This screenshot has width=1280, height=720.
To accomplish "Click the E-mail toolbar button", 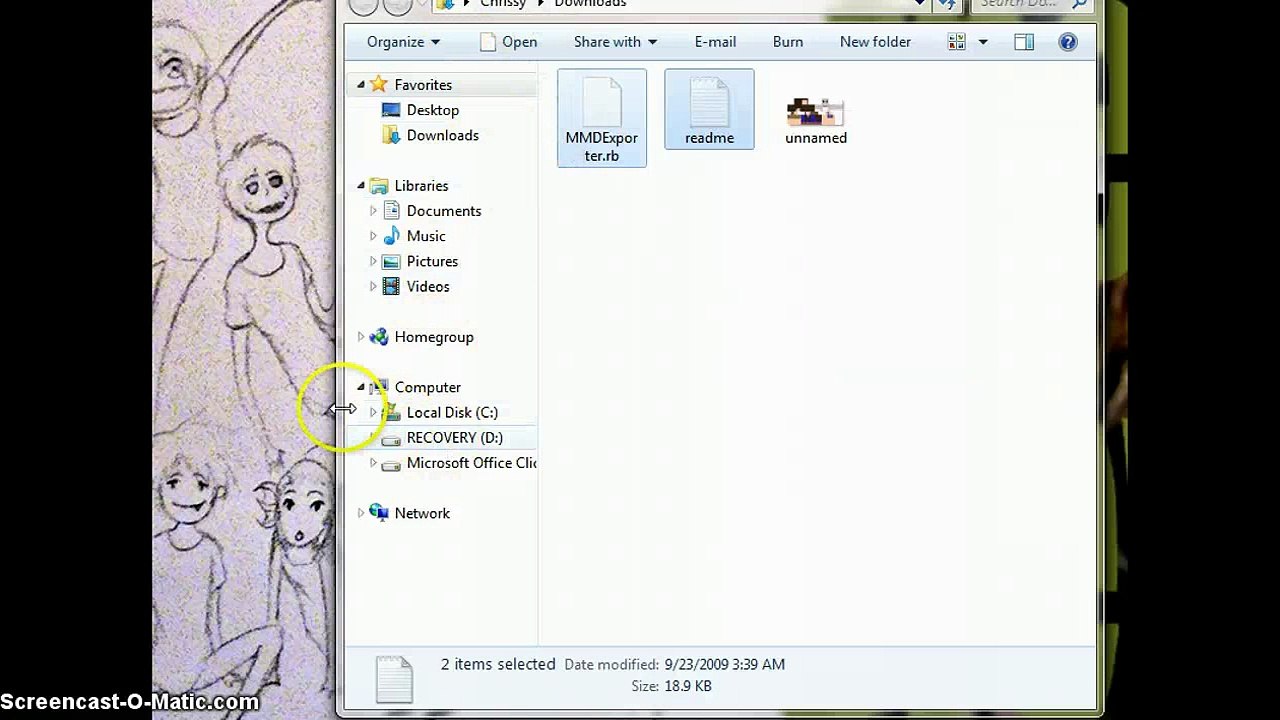I will pos(715,42).
